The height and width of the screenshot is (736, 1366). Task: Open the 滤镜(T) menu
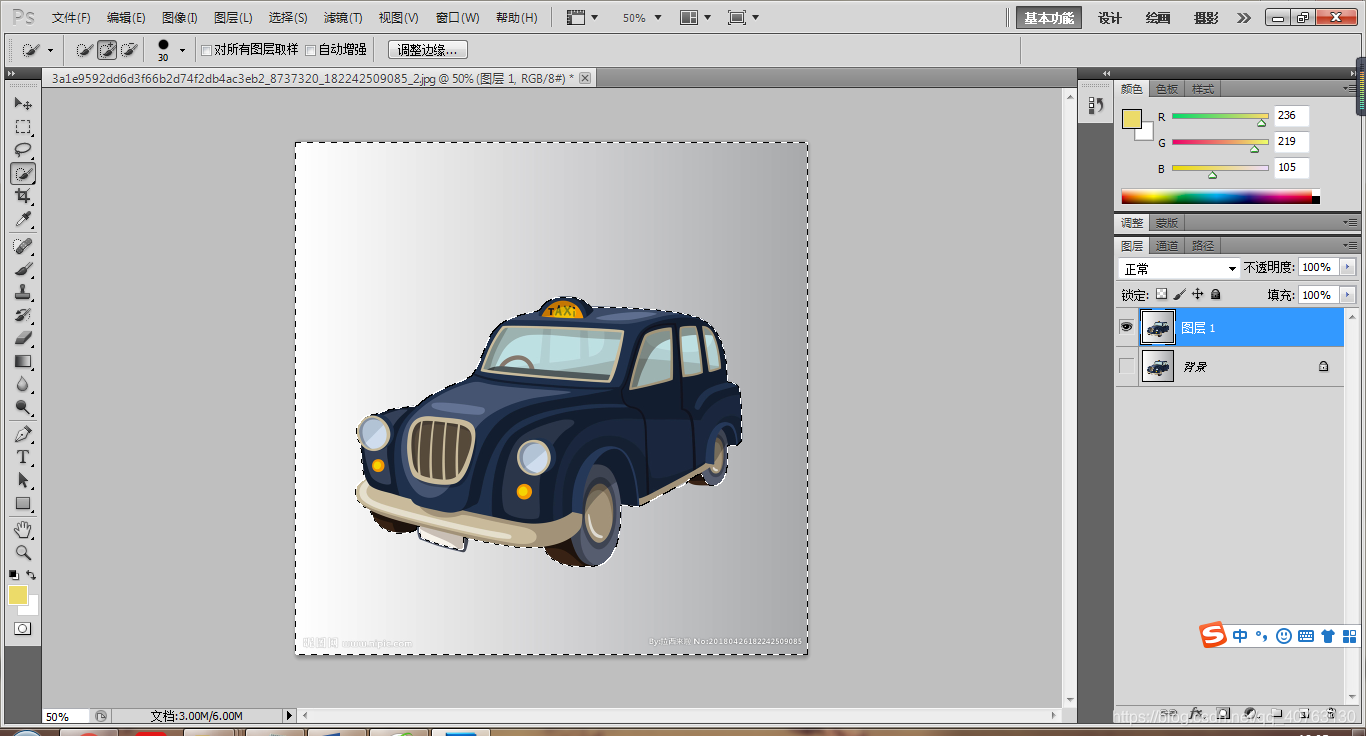[x=343, y=18]
